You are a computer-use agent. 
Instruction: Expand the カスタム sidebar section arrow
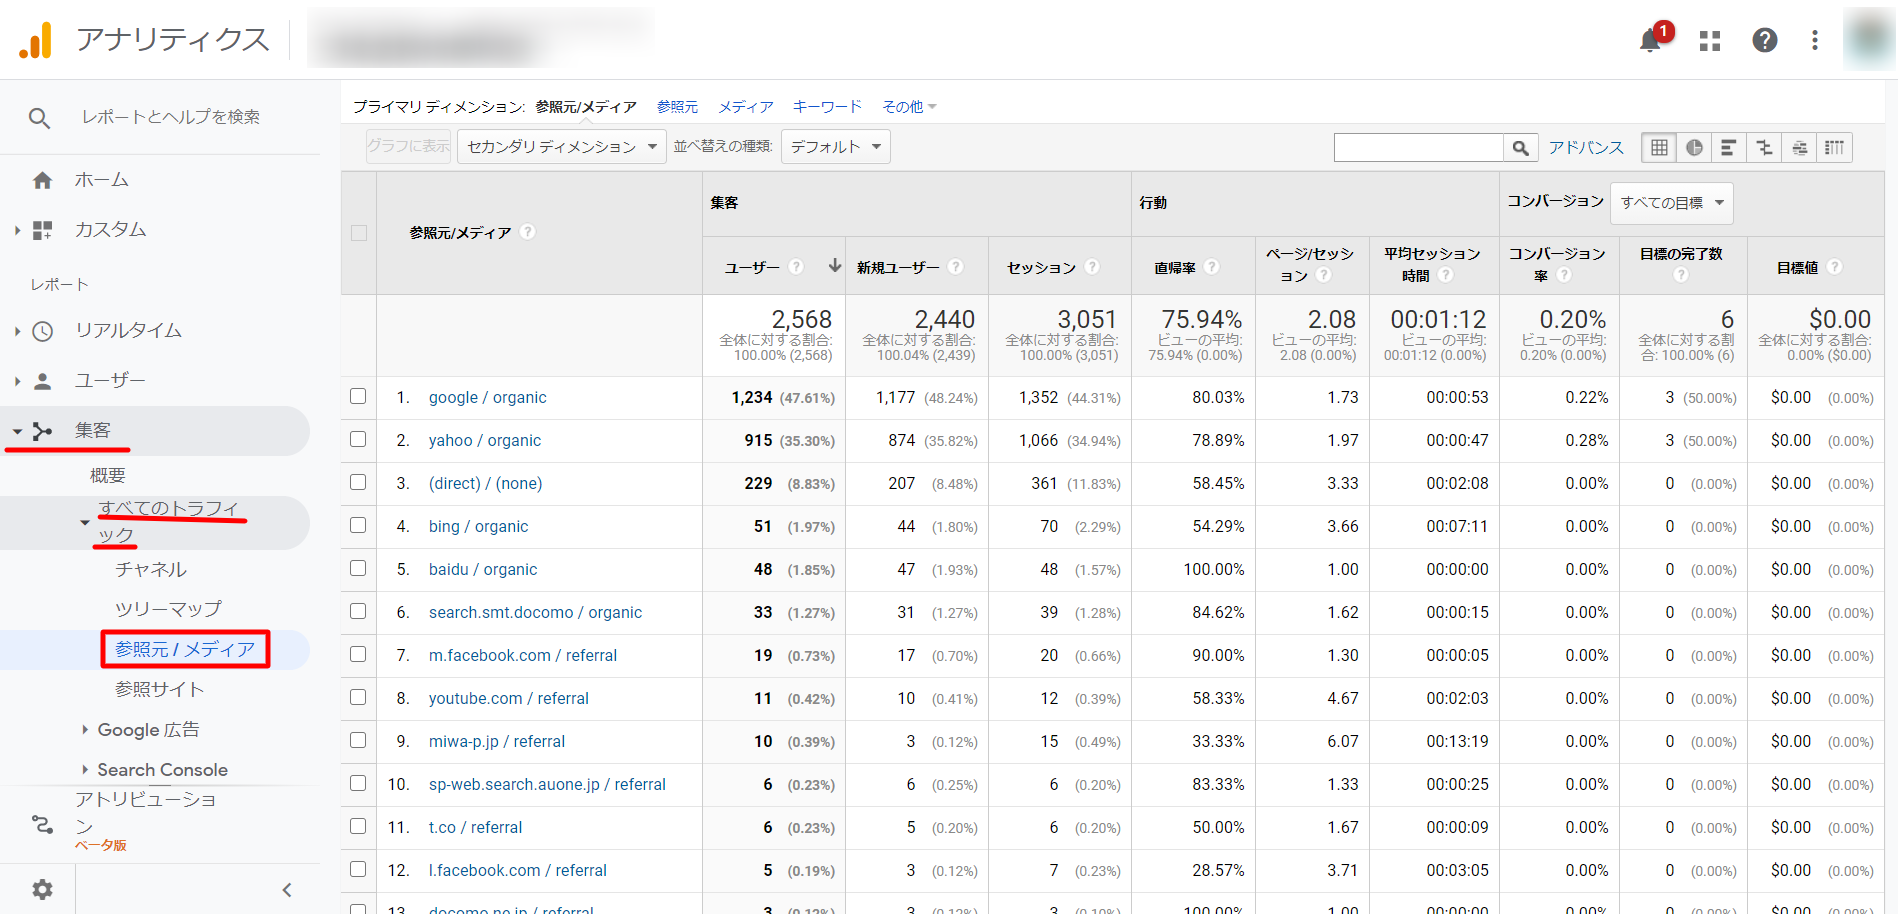[17, 231]
